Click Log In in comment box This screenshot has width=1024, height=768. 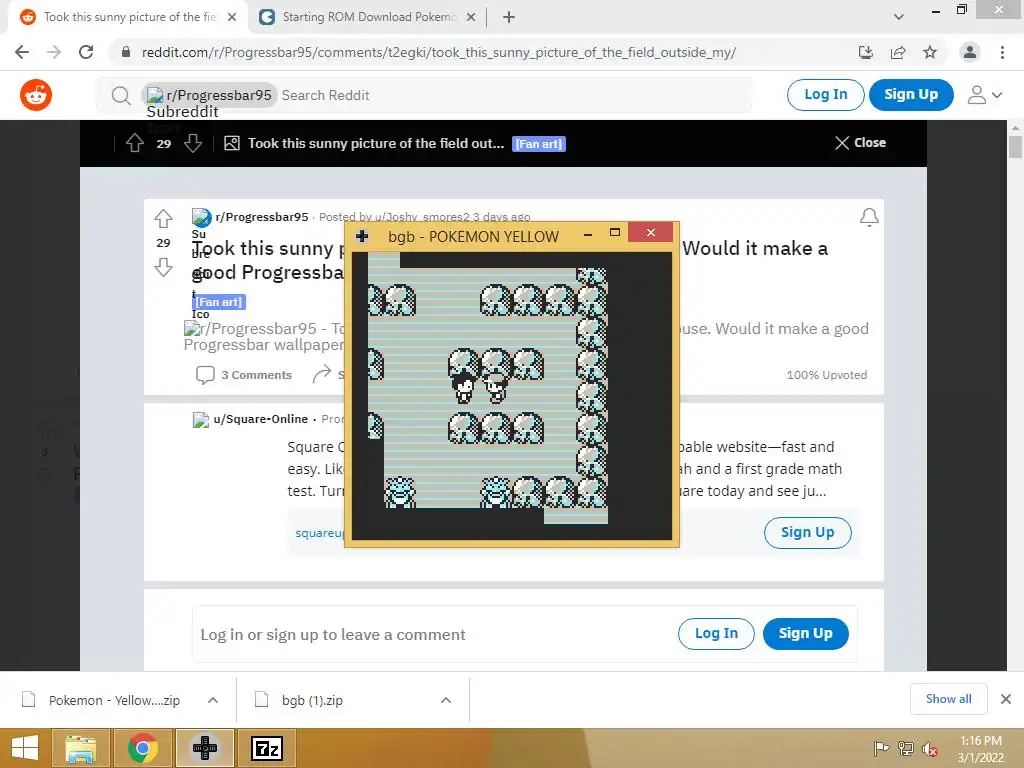[716, 633]
